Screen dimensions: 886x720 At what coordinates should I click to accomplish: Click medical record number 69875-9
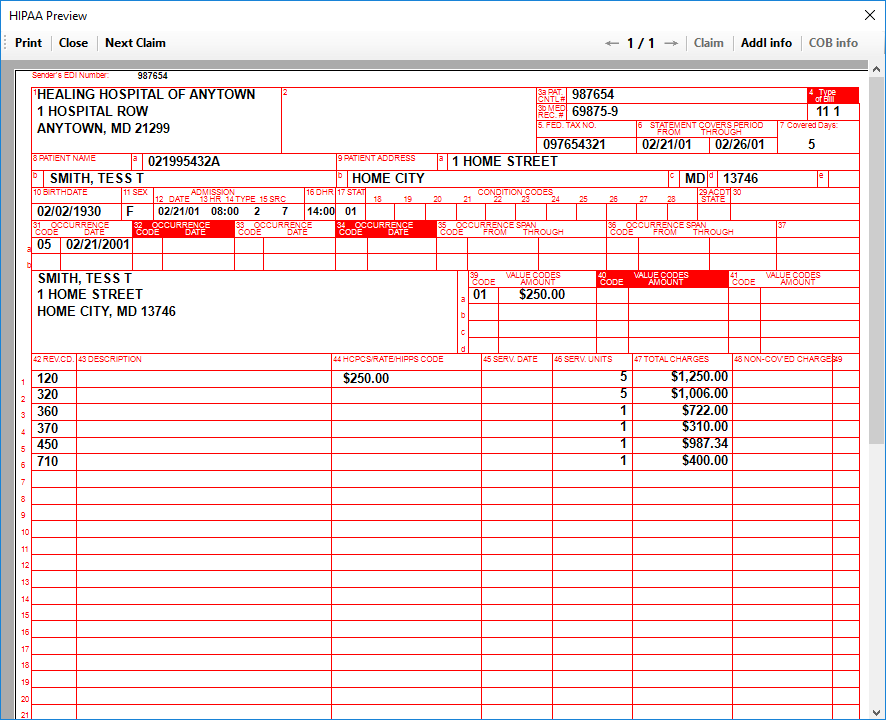[594, 111]
